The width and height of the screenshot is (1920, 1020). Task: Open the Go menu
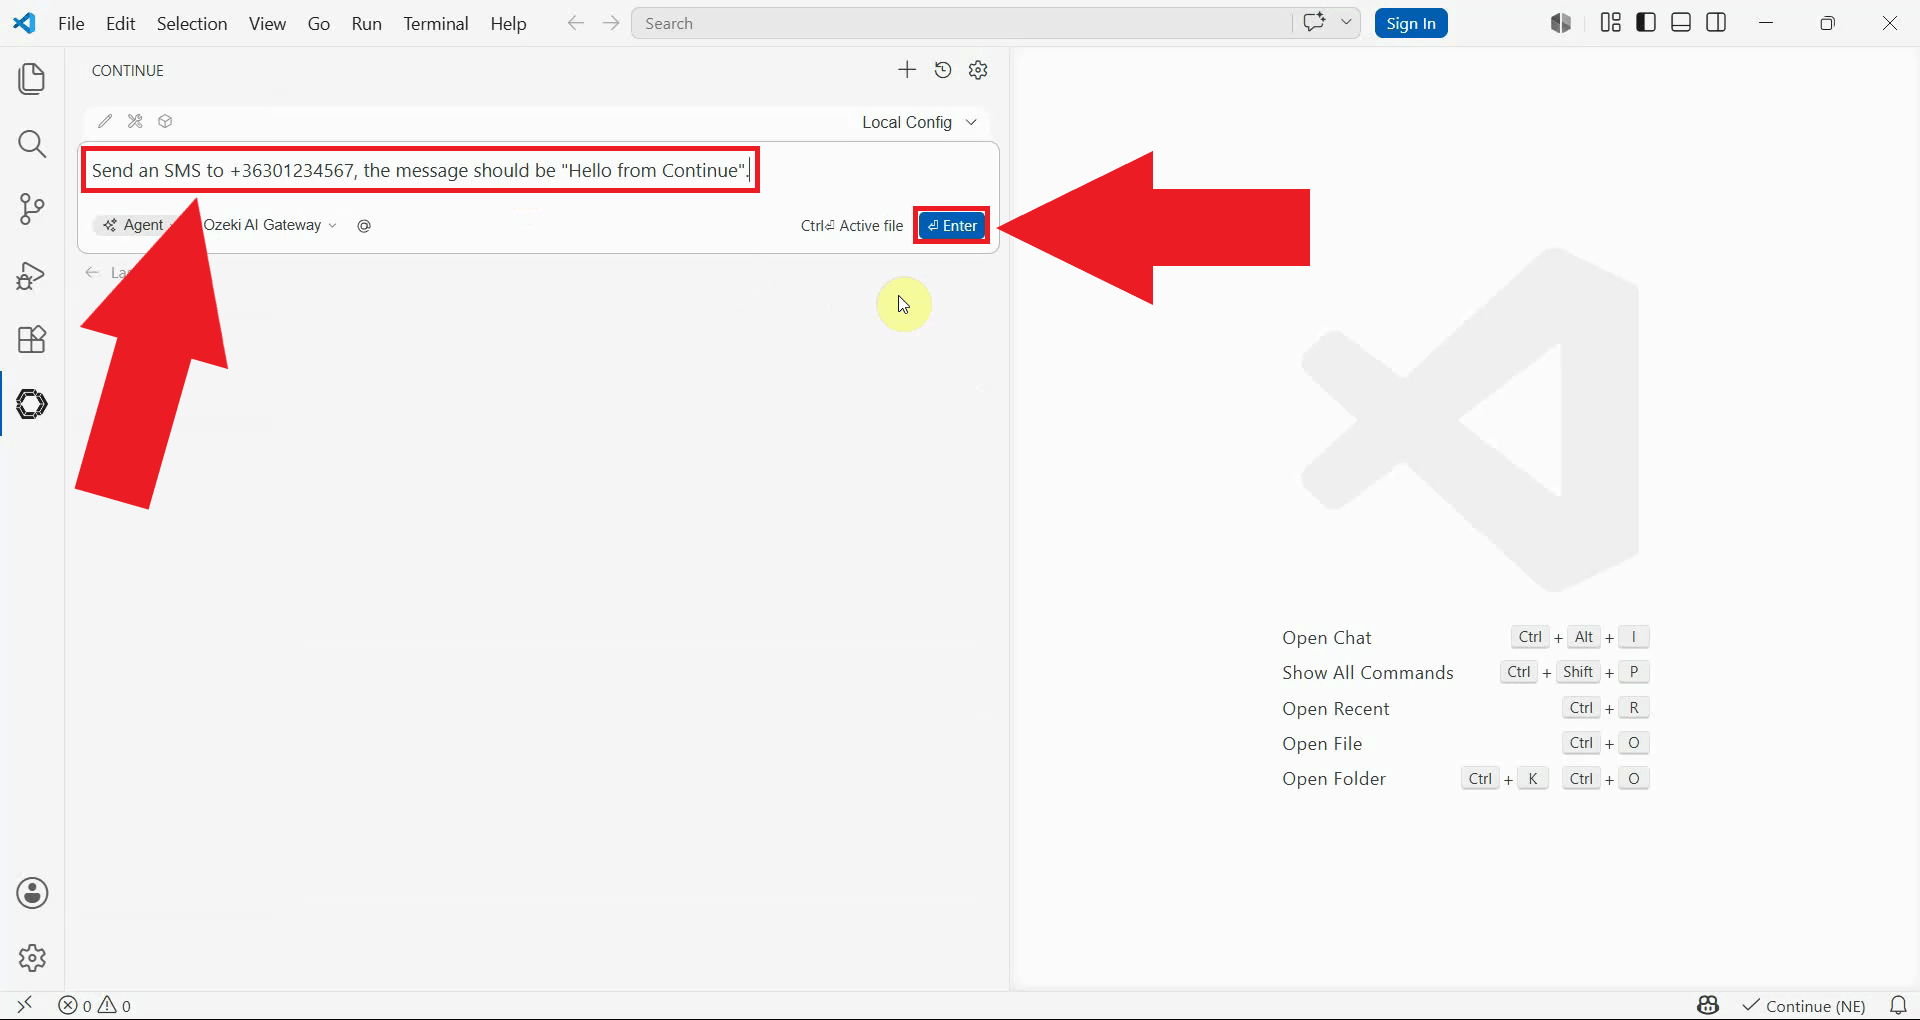319,23
